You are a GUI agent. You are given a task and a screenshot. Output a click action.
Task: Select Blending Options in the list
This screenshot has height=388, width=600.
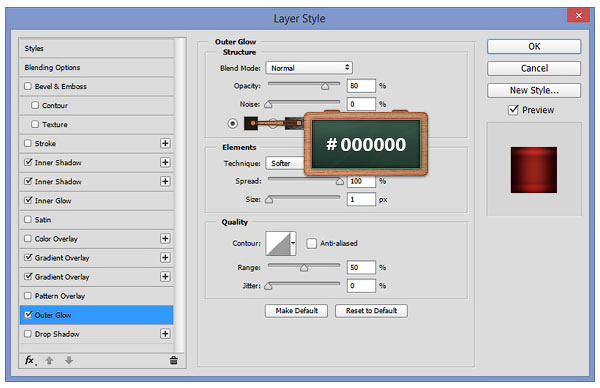[x=96, y=67]
